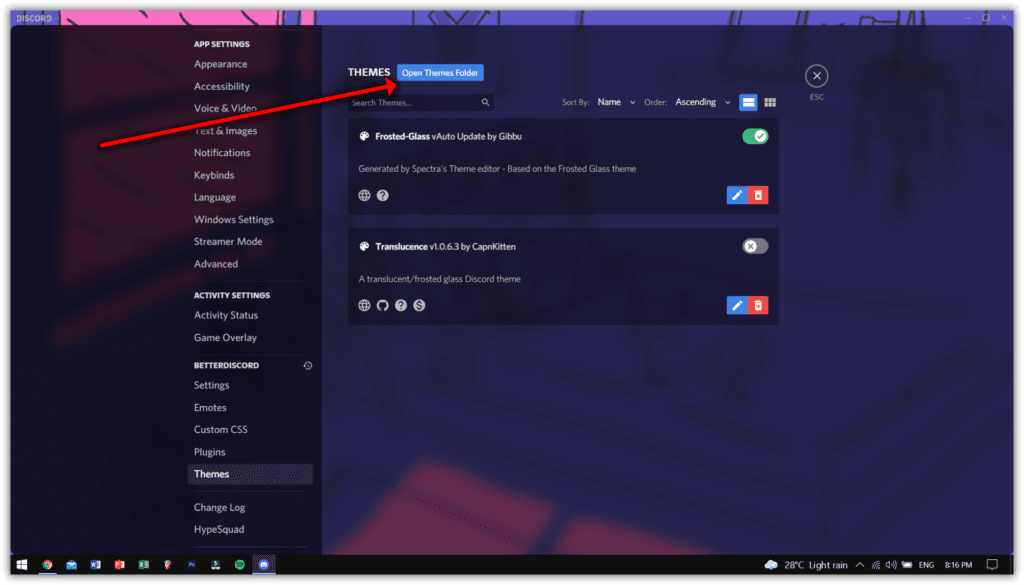Open Frosted-Glass support help icon

(x=383, y=195)
